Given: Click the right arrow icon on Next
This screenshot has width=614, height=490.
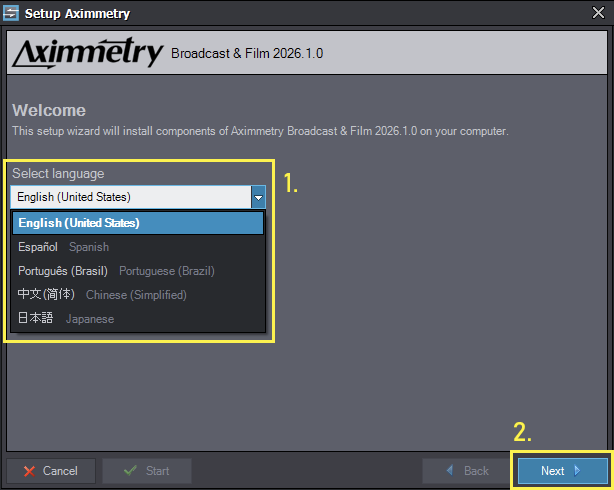Looking at the screenshot, I should point(577,471).
